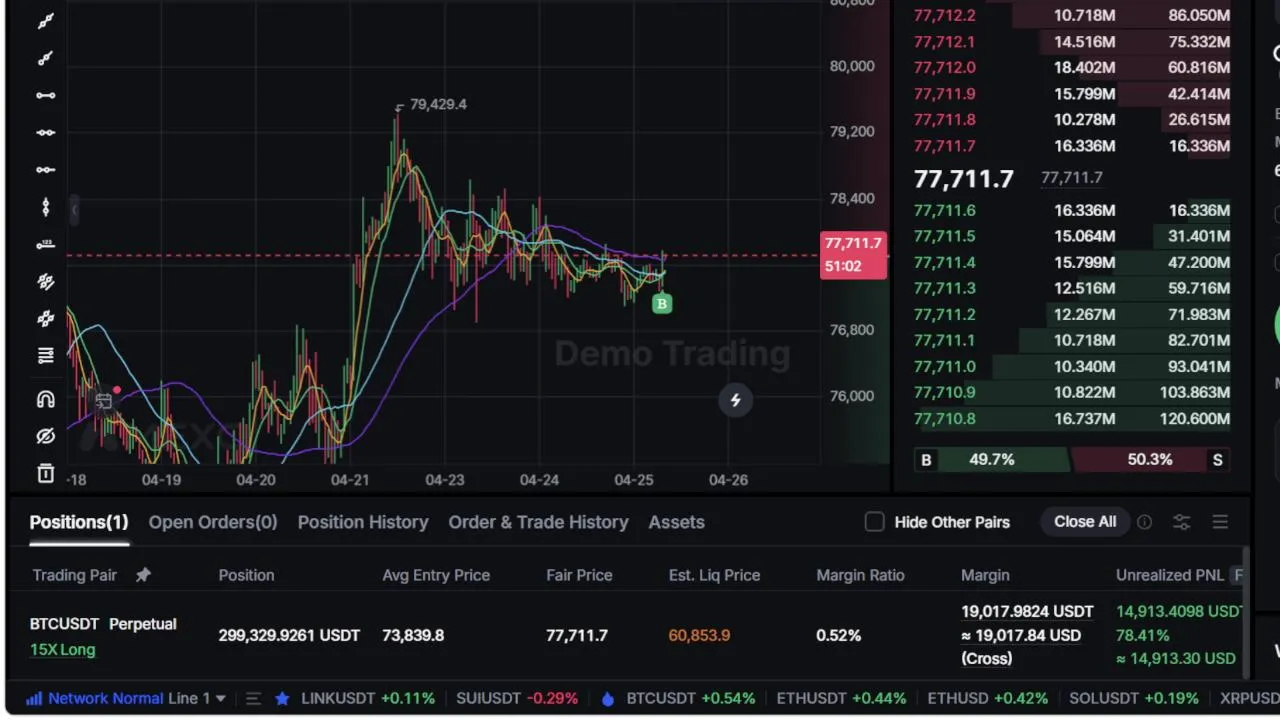Open the Positions(1) tab
The image size is (1280, 720).
79,522
